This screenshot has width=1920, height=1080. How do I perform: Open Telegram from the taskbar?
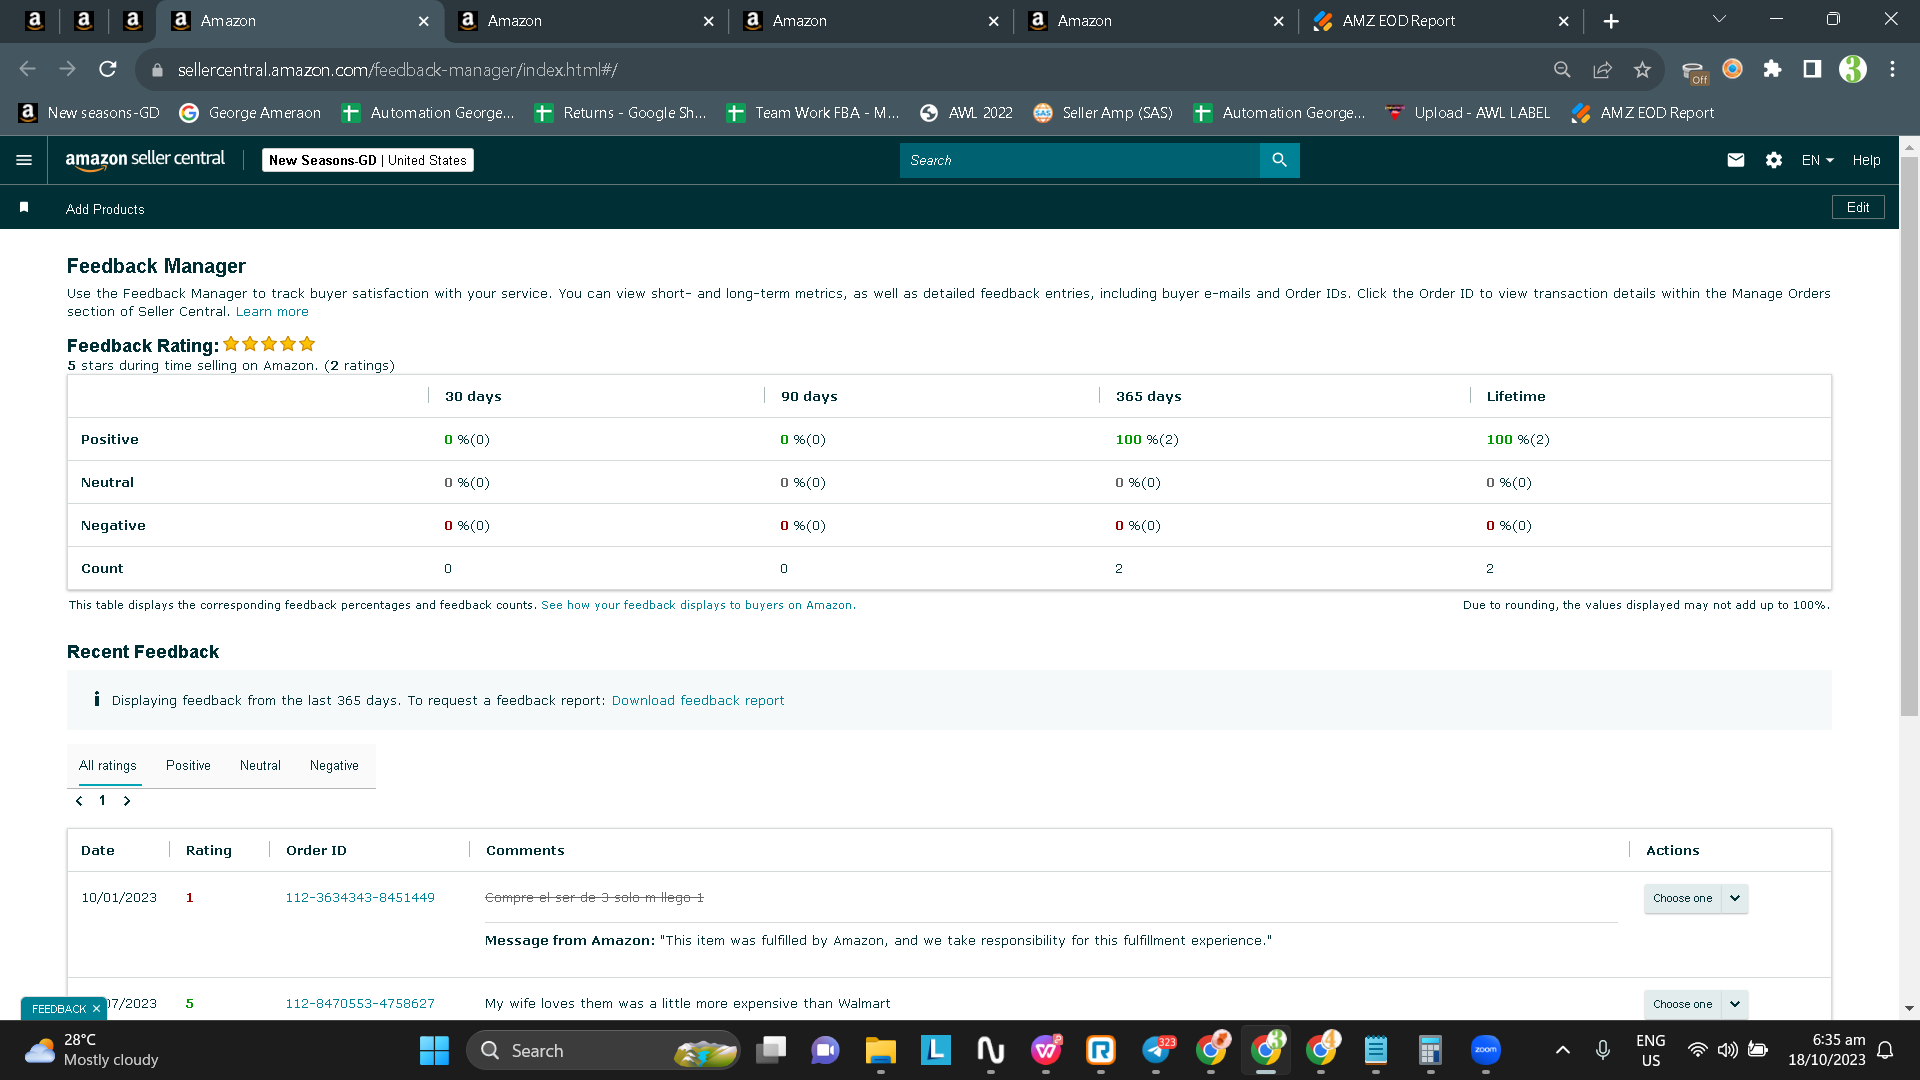pos(1157,1050)
